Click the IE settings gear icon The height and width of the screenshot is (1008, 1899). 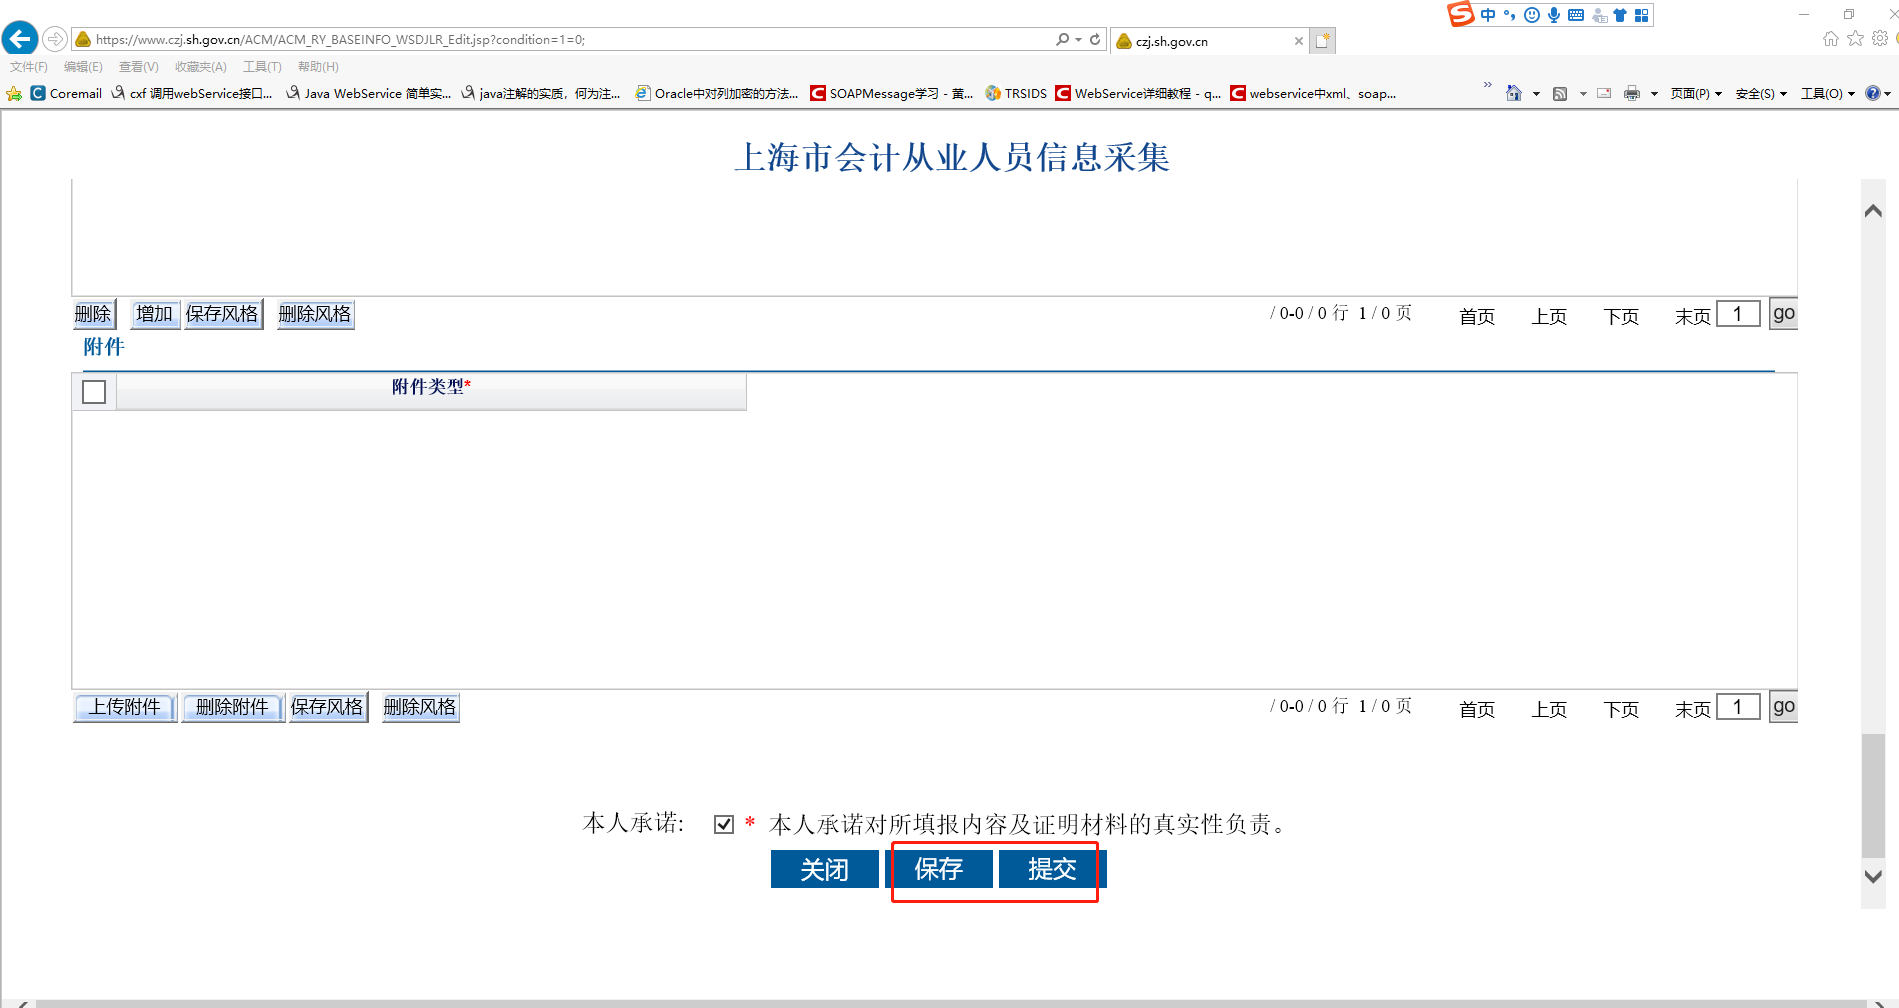(x=1880, y=39)
